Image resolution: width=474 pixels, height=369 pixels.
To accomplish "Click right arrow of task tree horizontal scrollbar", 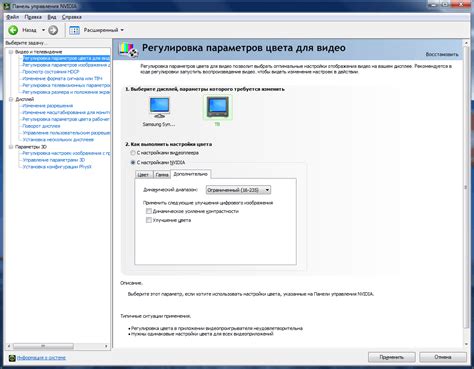I will pos(106,346).
